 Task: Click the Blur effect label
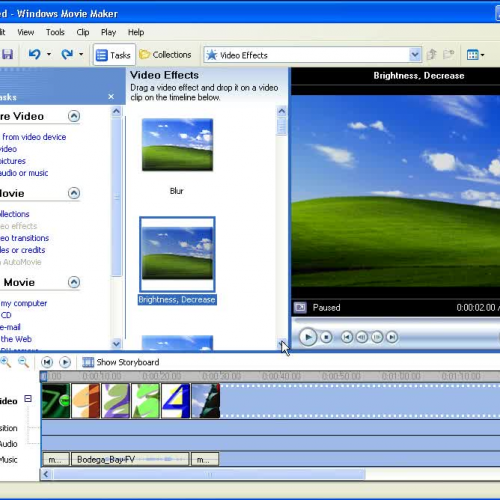[177, 191]
